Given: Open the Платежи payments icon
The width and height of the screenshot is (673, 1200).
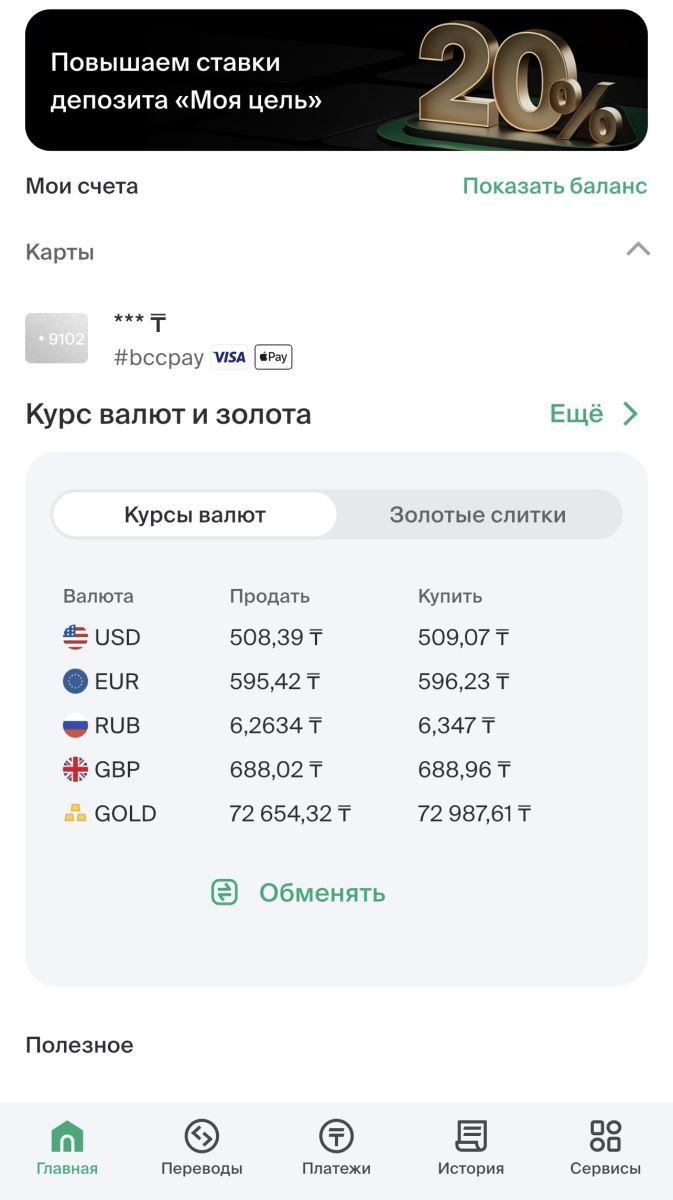Looking at the screenshot, I should pos(336,1137).
